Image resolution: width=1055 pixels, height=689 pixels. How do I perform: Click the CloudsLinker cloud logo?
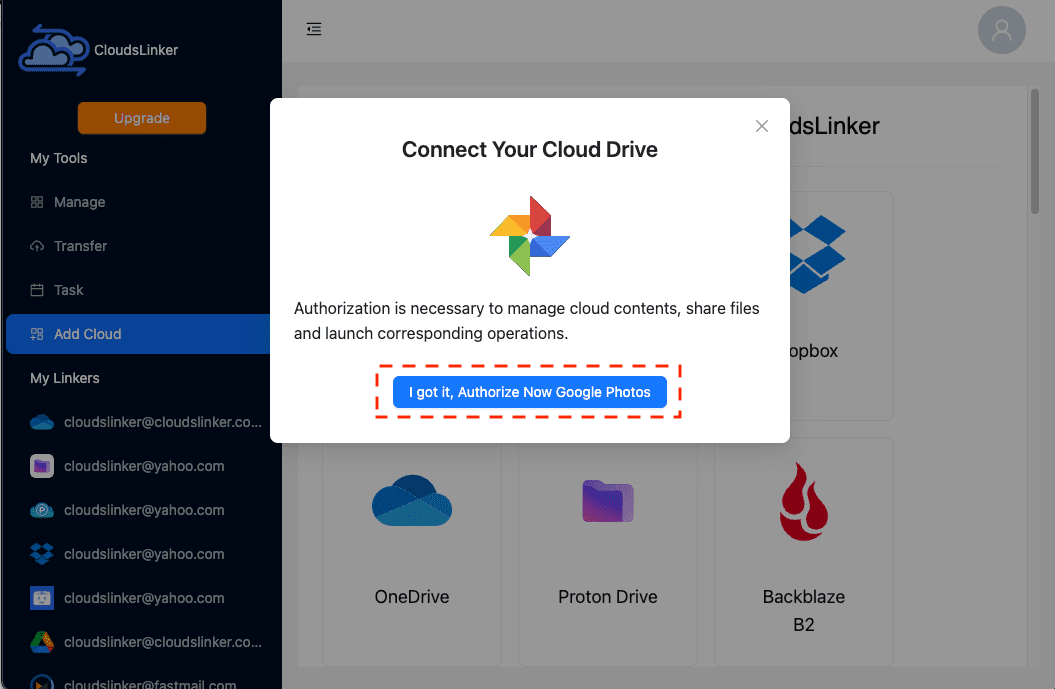[x=54, y=50]
